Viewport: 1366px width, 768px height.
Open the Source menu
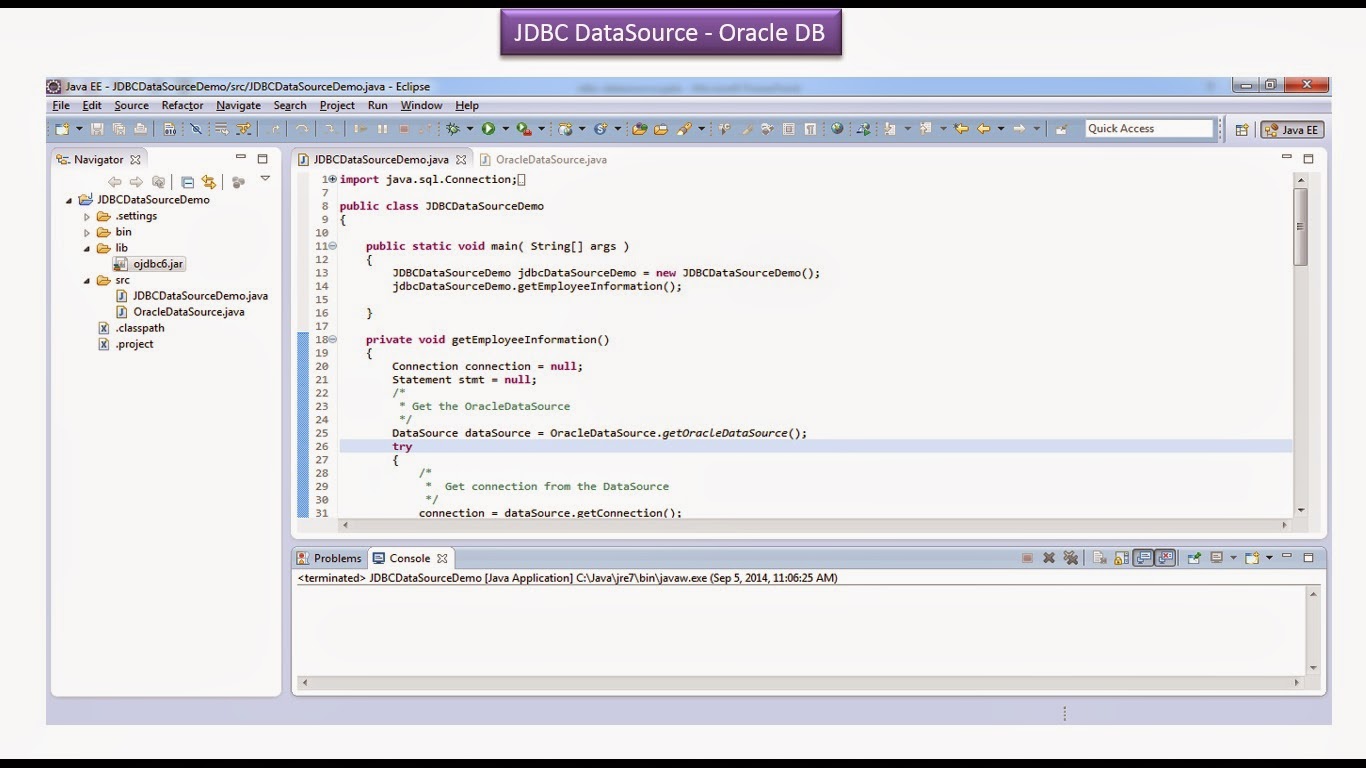click(x=131, y=105)
